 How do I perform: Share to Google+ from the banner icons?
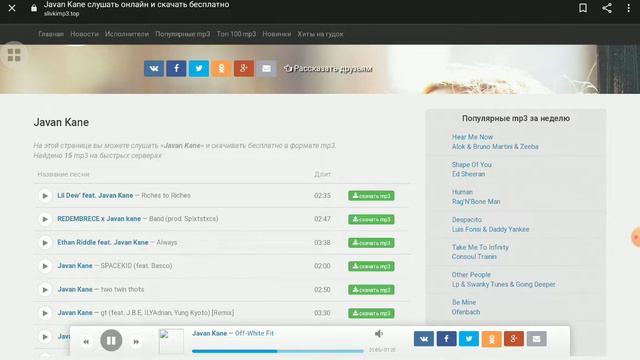[x=244, y=69]
